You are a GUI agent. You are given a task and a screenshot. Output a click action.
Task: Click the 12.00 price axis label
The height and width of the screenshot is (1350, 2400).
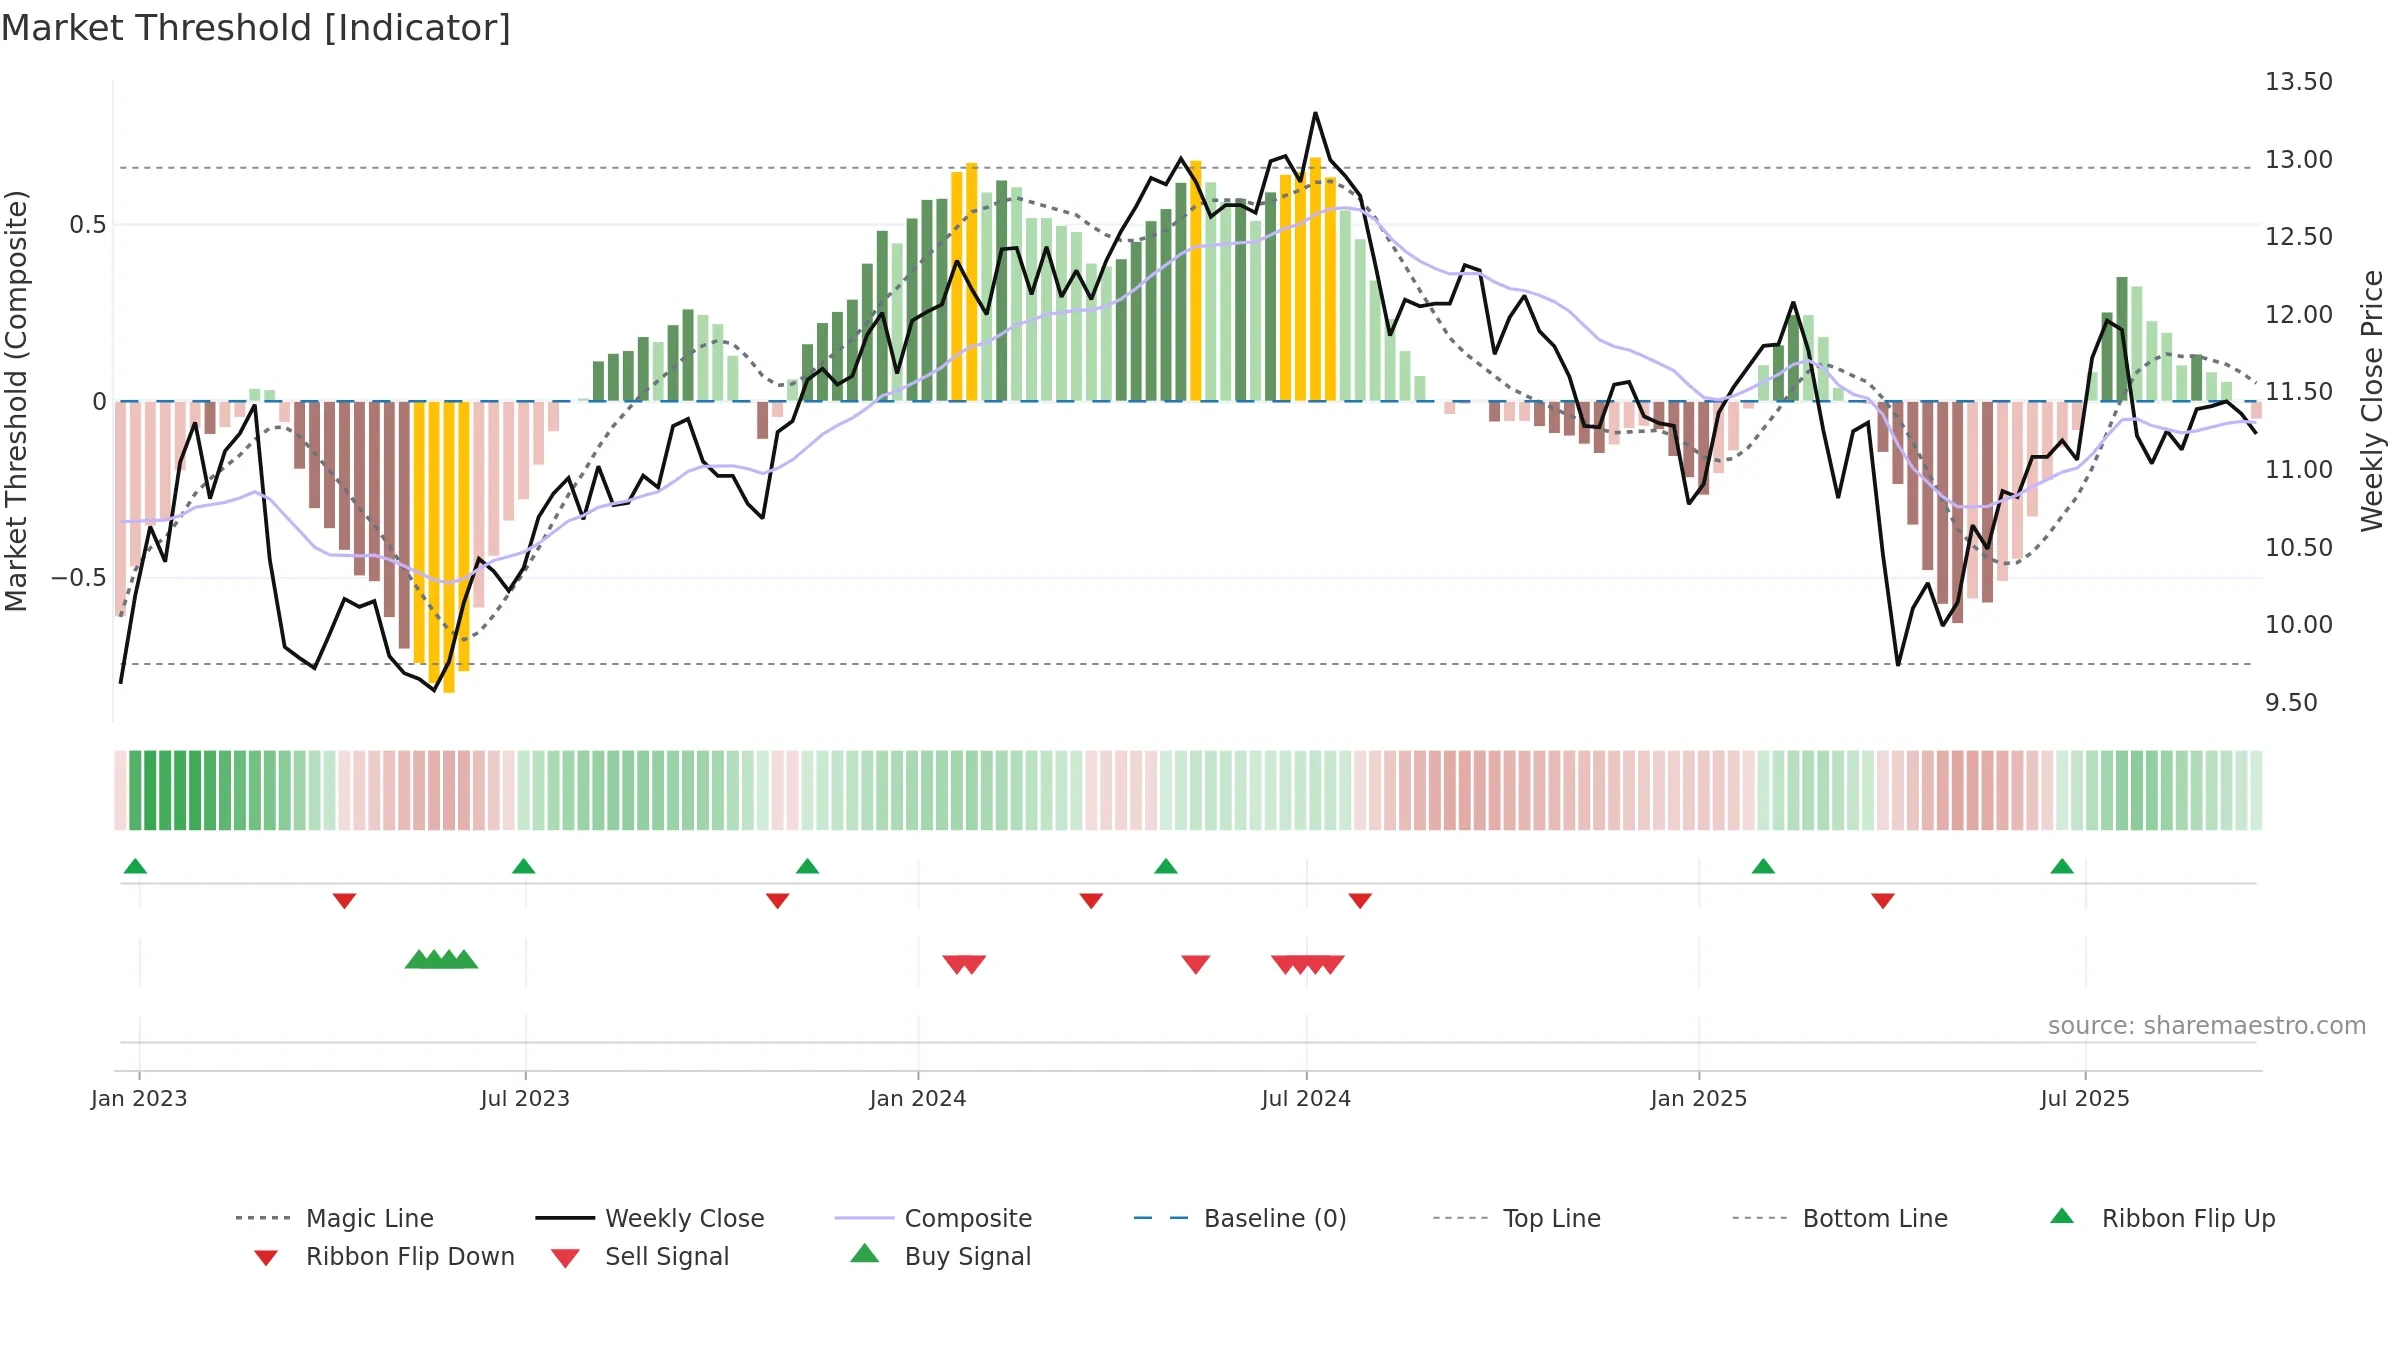point(2299,315)
